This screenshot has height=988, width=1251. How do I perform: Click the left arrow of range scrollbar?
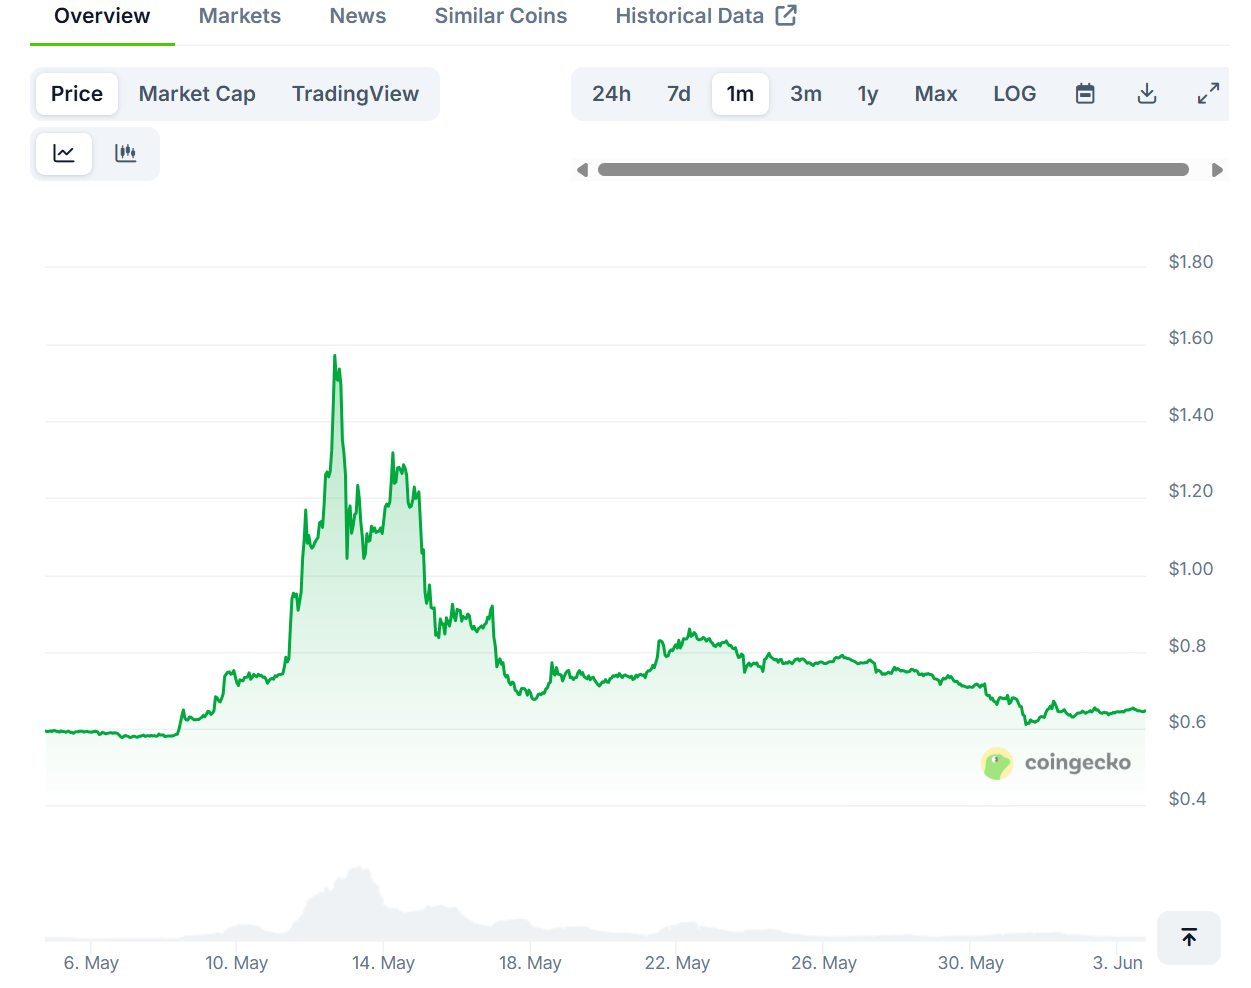pos(582,170)
